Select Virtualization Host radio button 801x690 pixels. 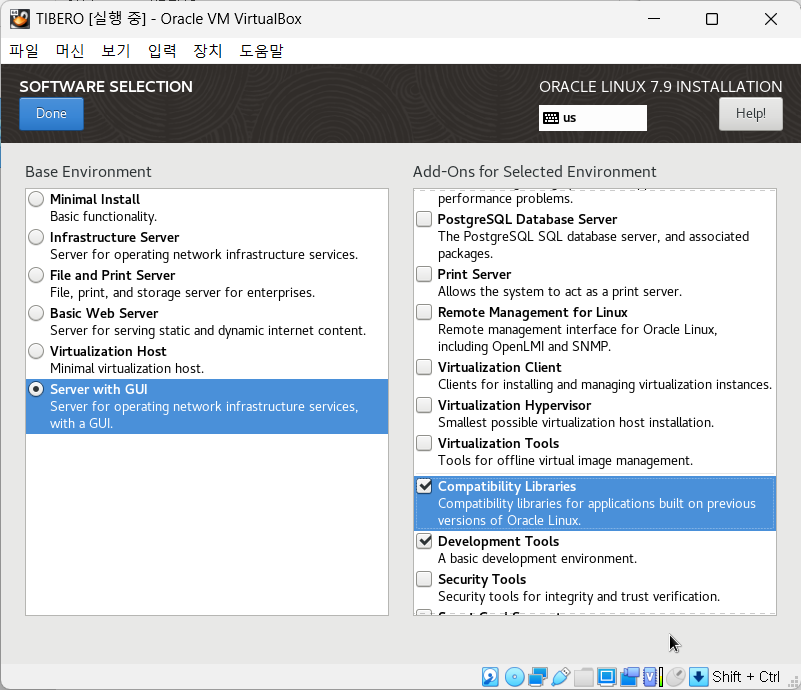[36, 351]
